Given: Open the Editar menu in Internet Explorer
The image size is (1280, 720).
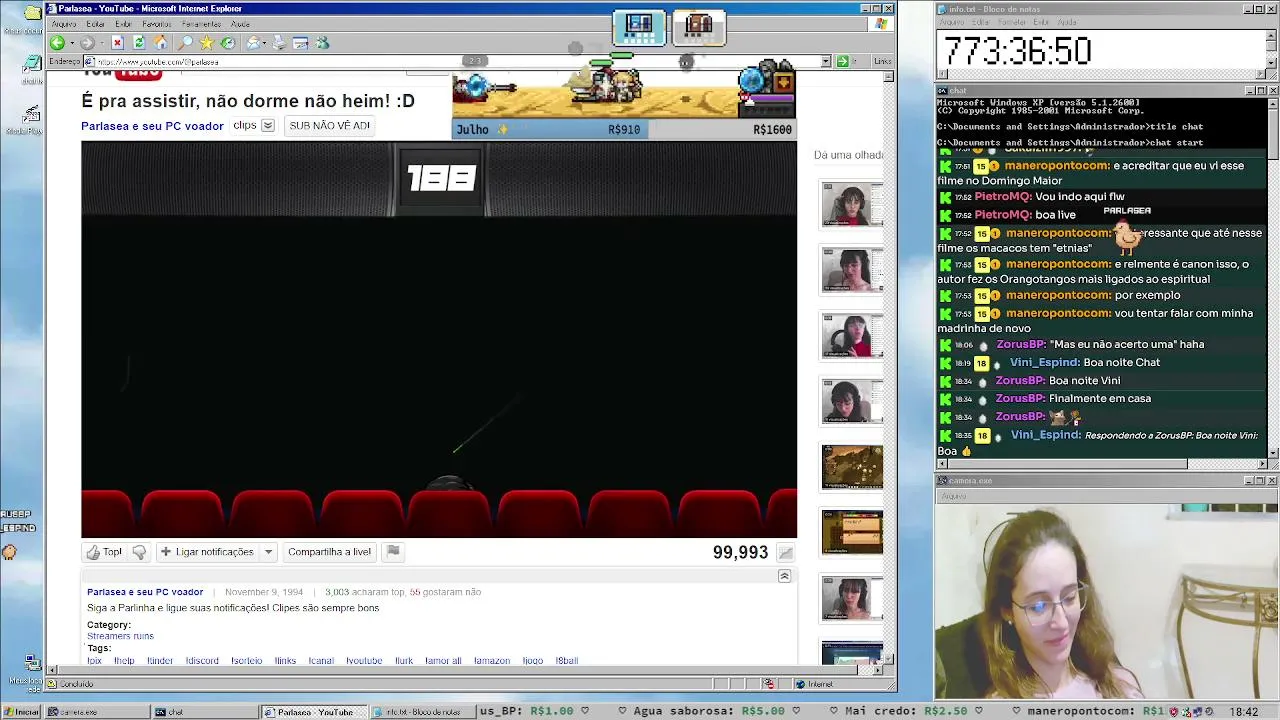Looking at the screenshot, I should tap(96, 24).
